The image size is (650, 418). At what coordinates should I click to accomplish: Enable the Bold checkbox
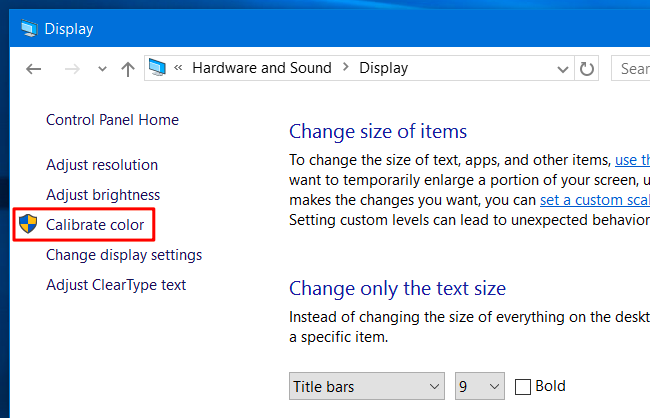[x=523, y=386]
